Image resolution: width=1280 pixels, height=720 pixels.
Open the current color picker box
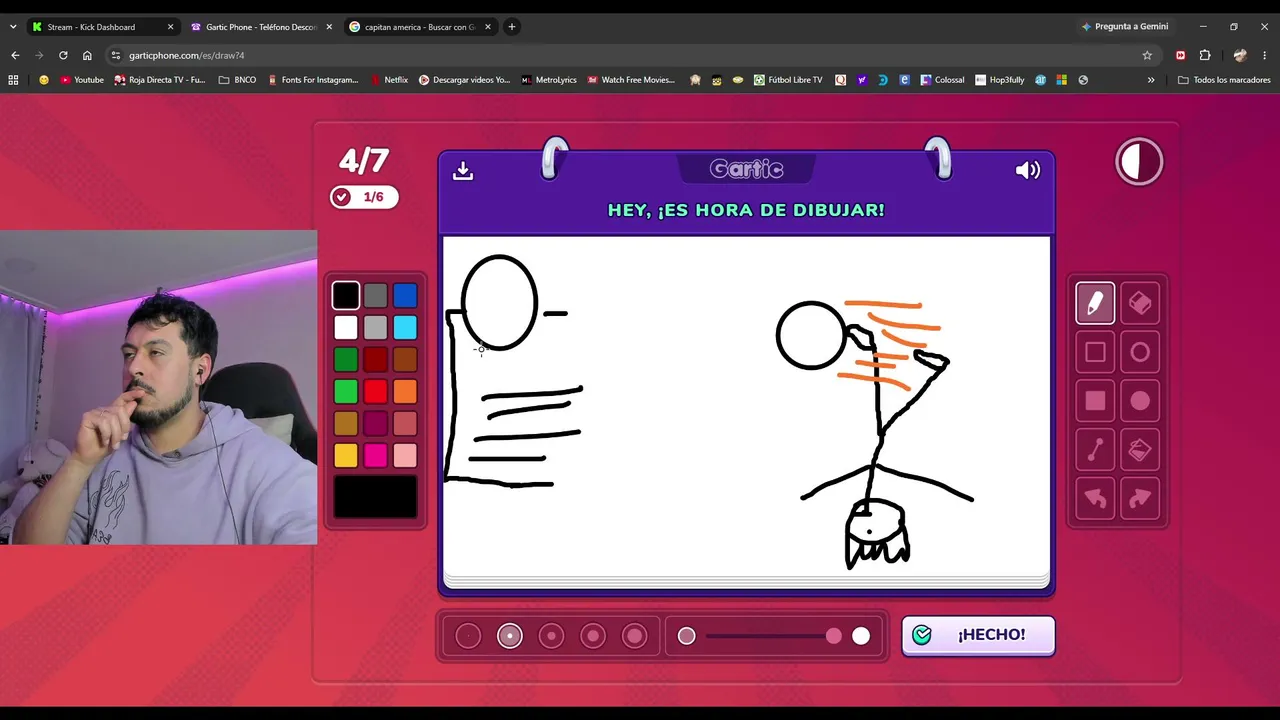tap(375, 497)
